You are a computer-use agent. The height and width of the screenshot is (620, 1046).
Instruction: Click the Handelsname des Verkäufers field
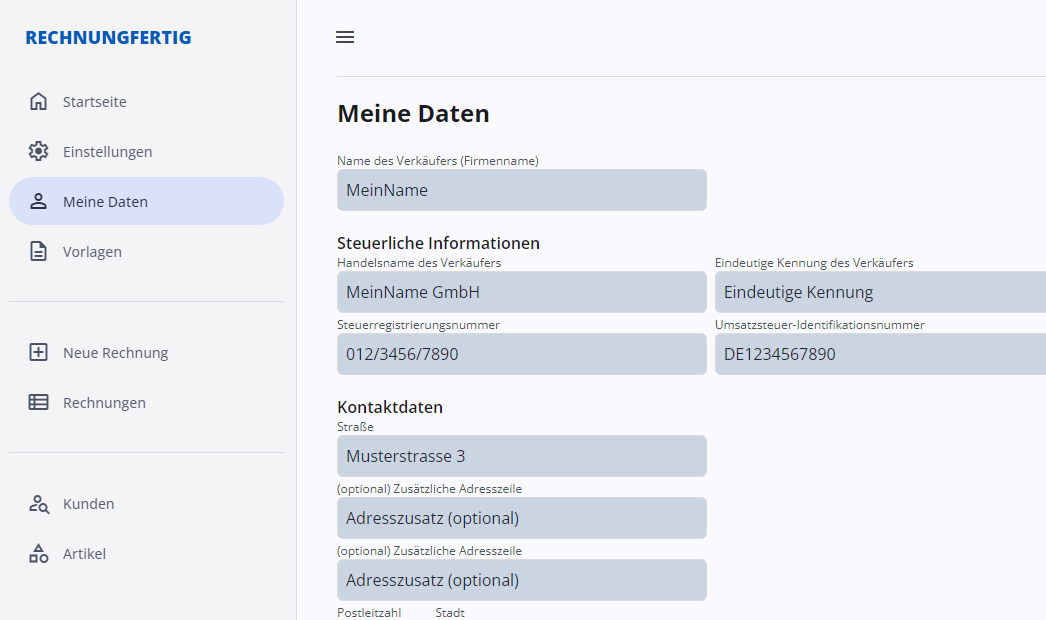coord(521,292)
